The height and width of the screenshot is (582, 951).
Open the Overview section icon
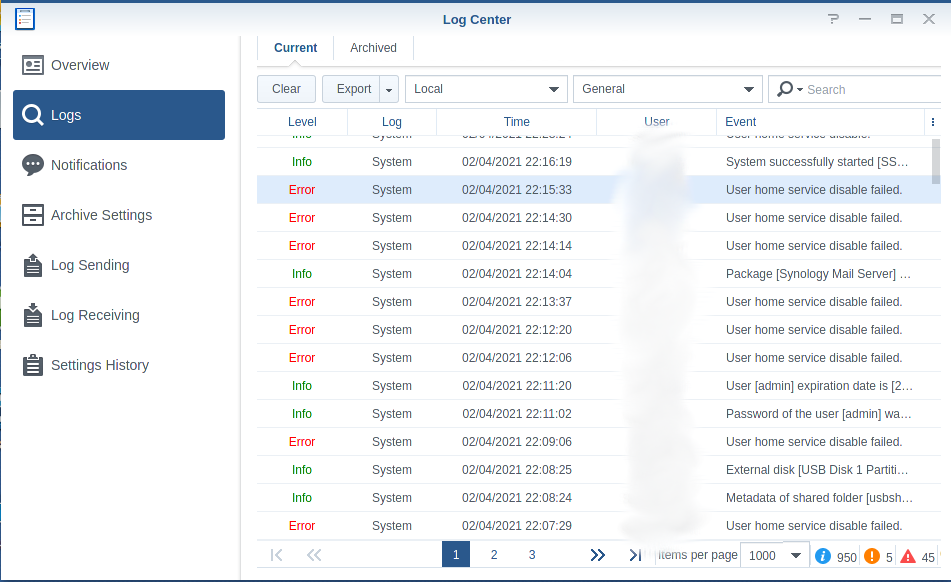(x=33, y=65)
